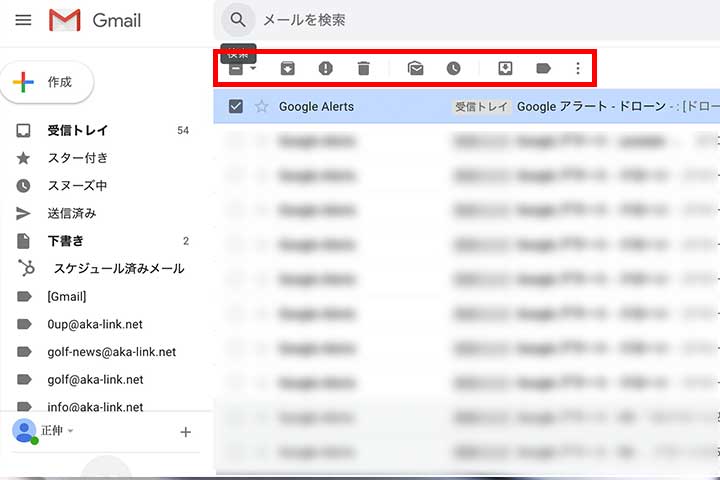This screenshot has height=480, width=720.
Task: Open スケジュール済みメール folder
Action: point(119,268)
